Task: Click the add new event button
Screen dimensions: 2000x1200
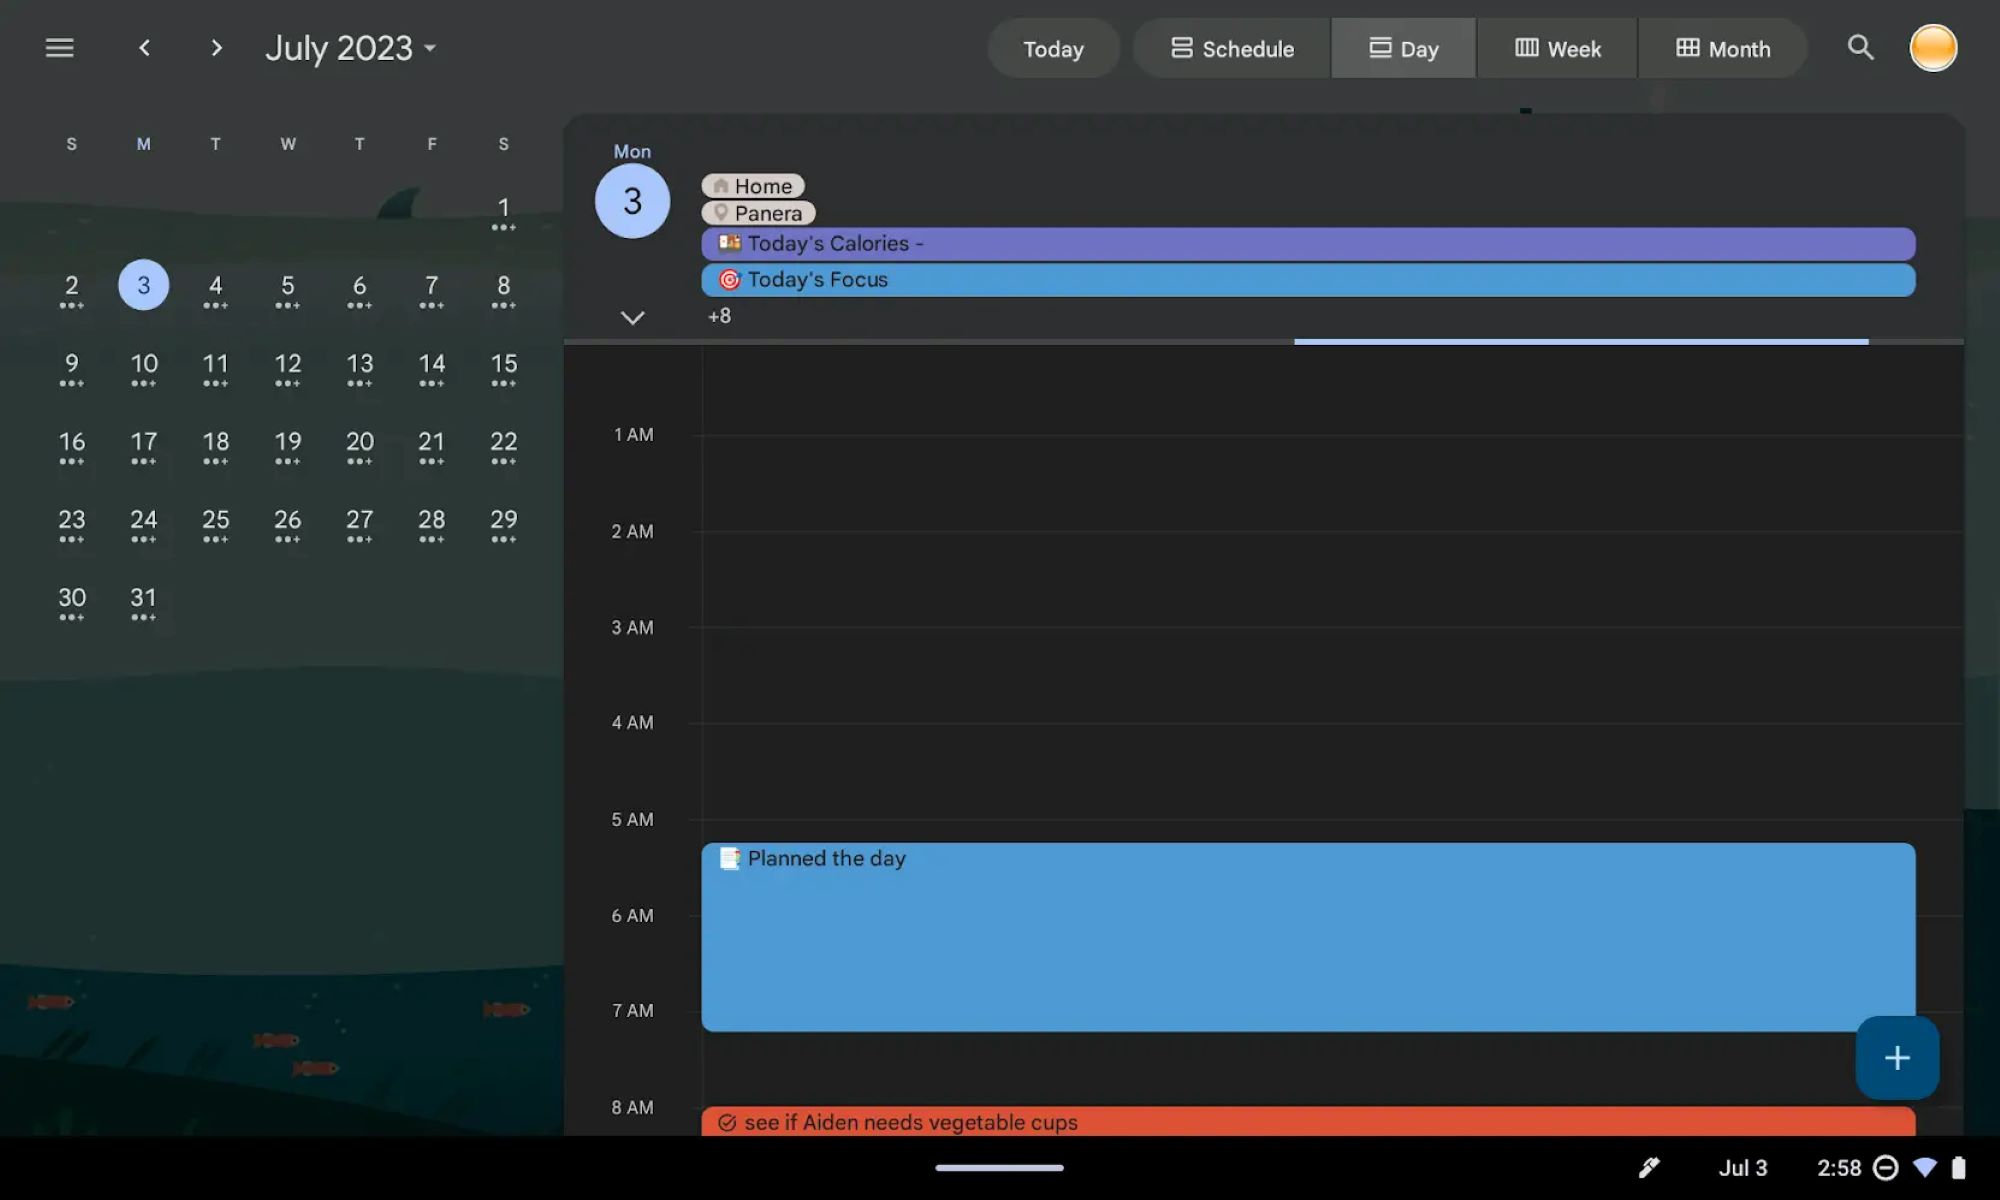Action: click(1897, 1057)
